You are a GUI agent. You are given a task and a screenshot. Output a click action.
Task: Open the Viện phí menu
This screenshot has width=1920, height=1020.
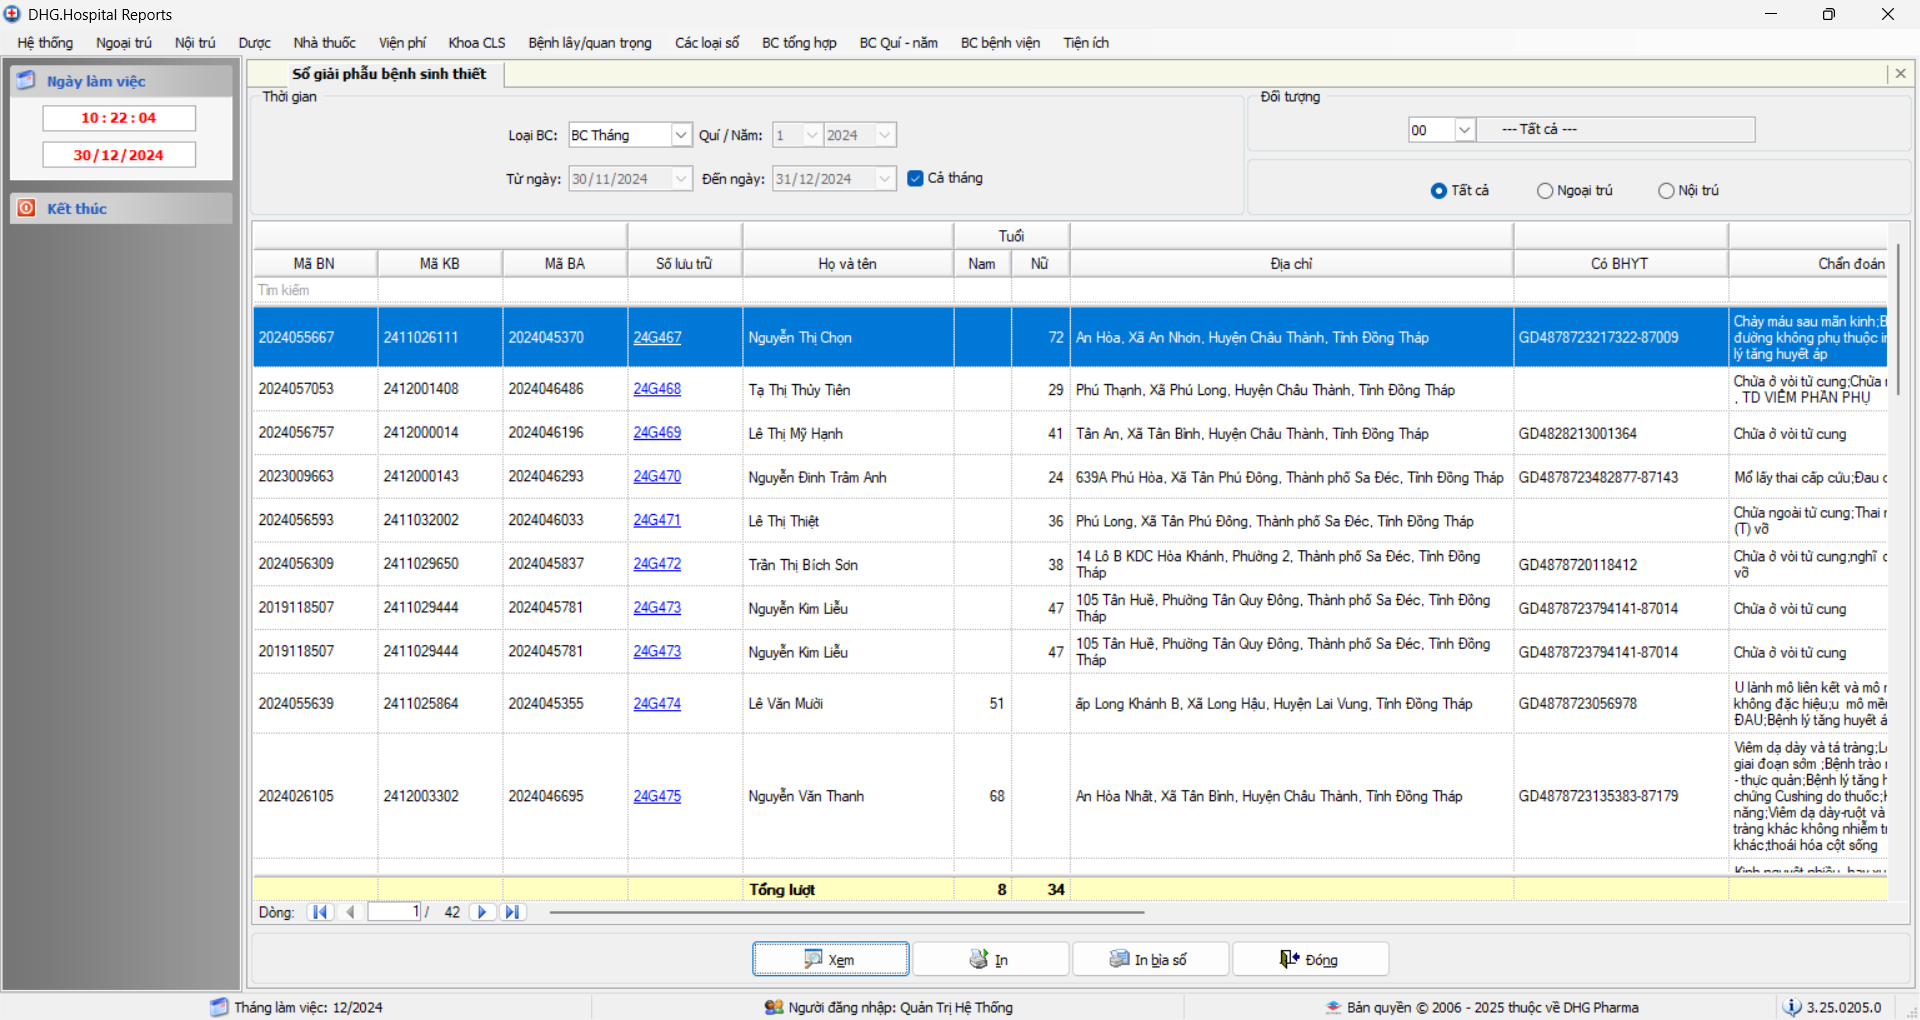tap(402, 43)
